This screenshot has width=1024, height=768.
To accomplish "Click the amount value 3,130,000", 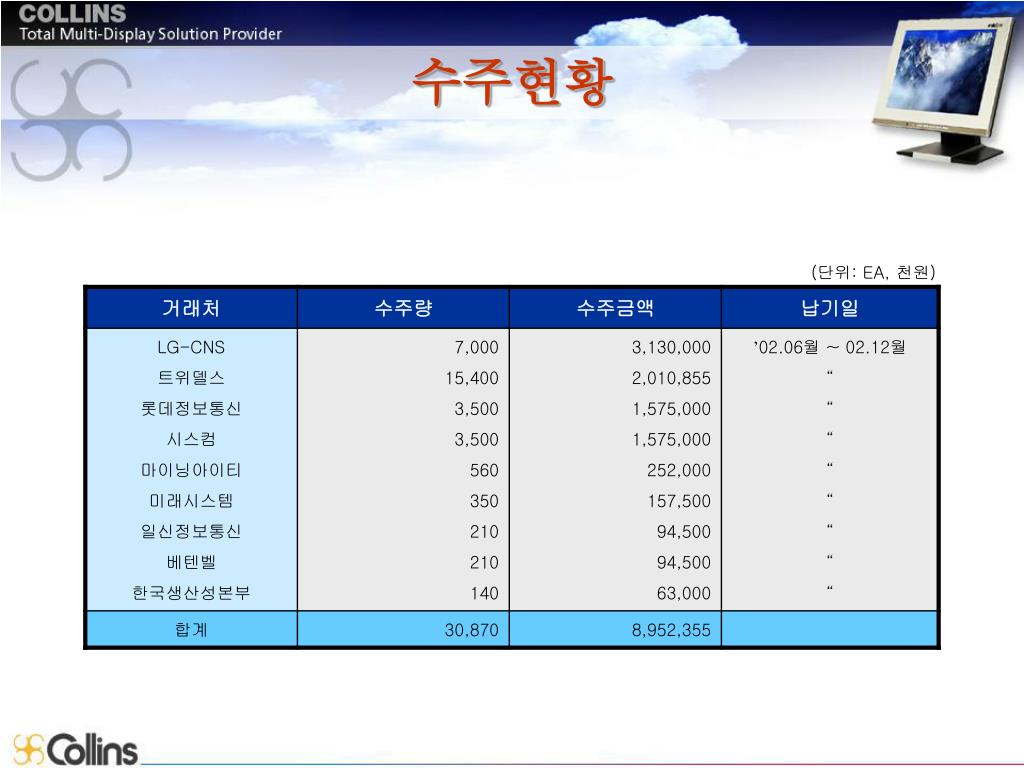I will (x=671, y=347).
